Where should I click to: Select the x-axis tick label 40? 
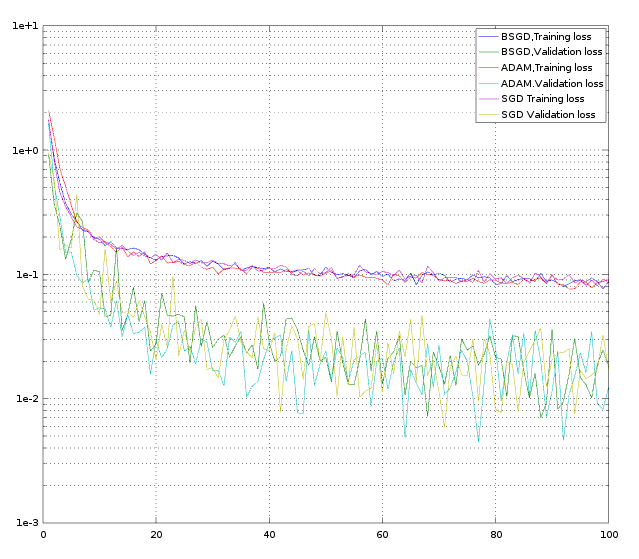point(269,535)
